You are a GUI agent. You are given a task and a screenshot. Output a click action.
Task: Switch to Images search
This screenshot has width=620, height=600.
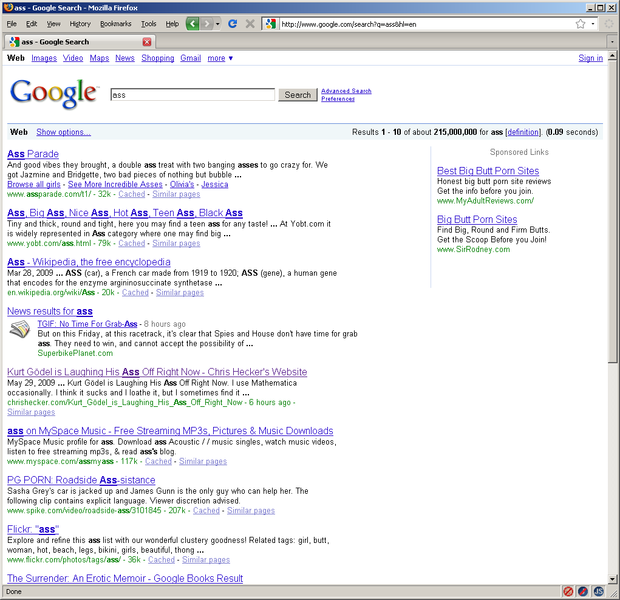(44, 58)
